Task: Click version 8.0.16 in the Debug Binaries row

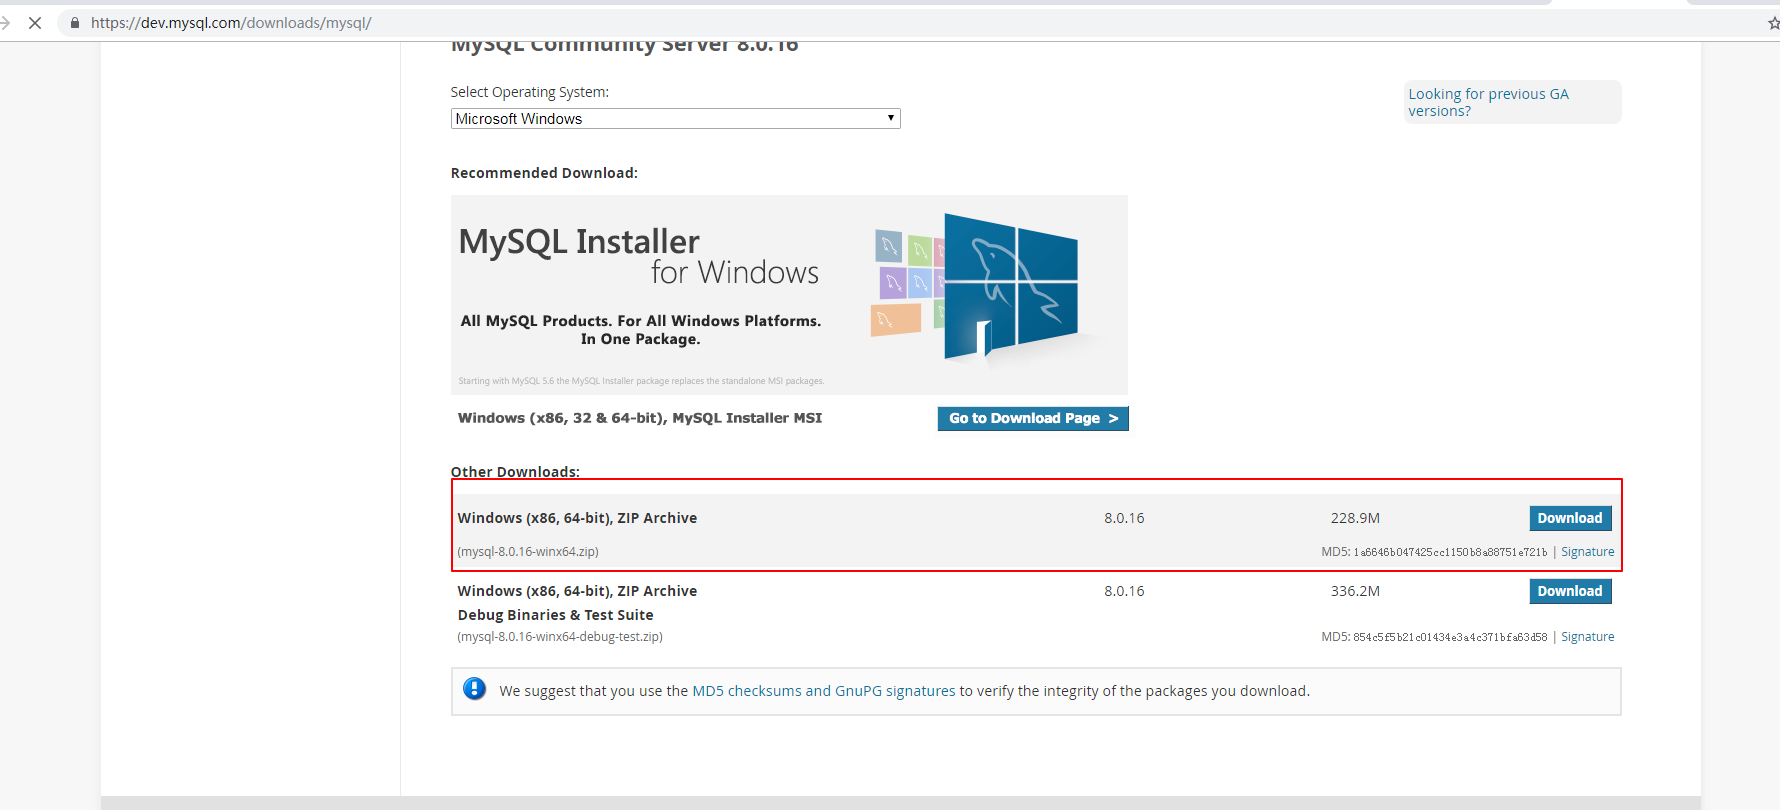Action: [1124, 591]
